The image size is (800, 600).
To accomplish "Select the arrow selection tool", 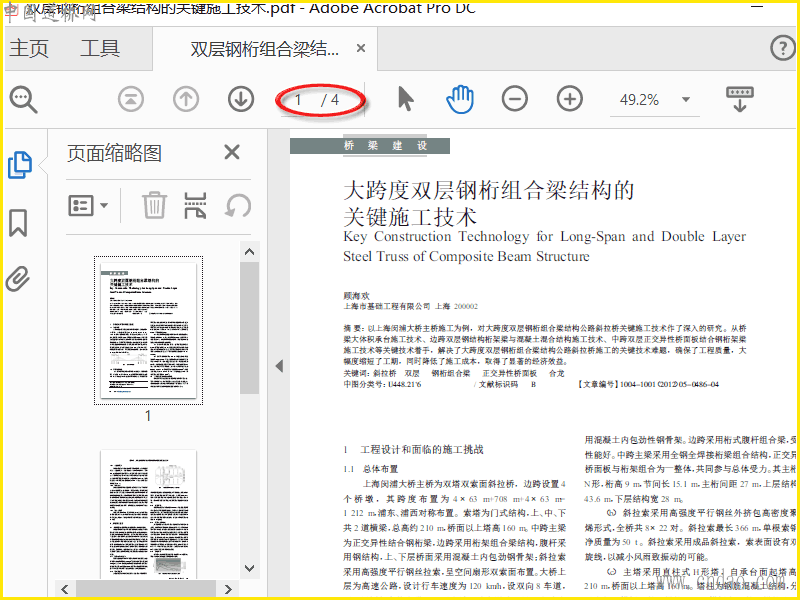I will click(x=406, y=99).
